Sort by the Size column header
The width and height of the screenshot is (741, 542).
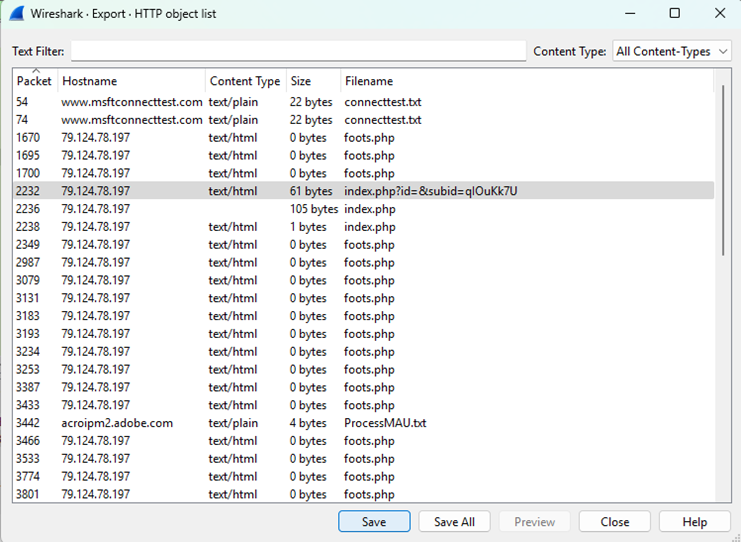tap(313, 81)
